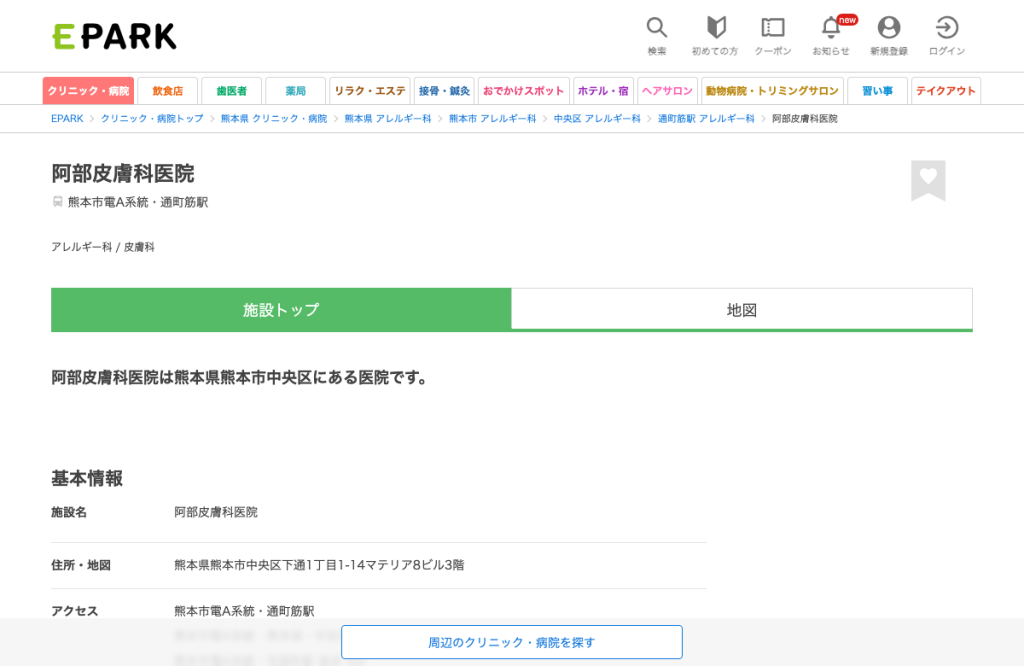Select the 動物病院・トリミングサロン category tab
The height and width of the screenshot is (666, 1024).
pyautogui.click(x=773, y=91)
